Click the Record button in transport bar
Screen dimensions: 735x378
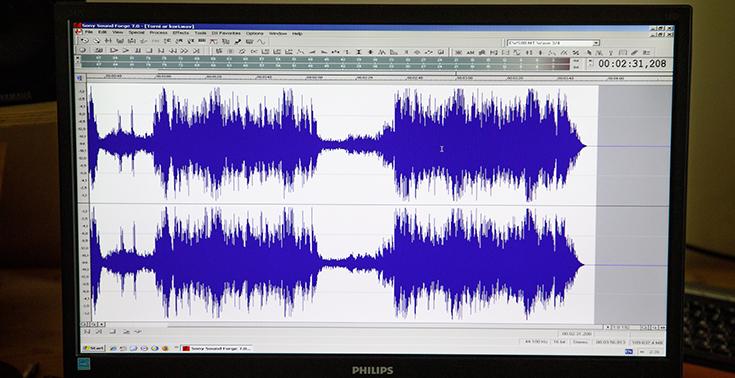pos(82,50)
